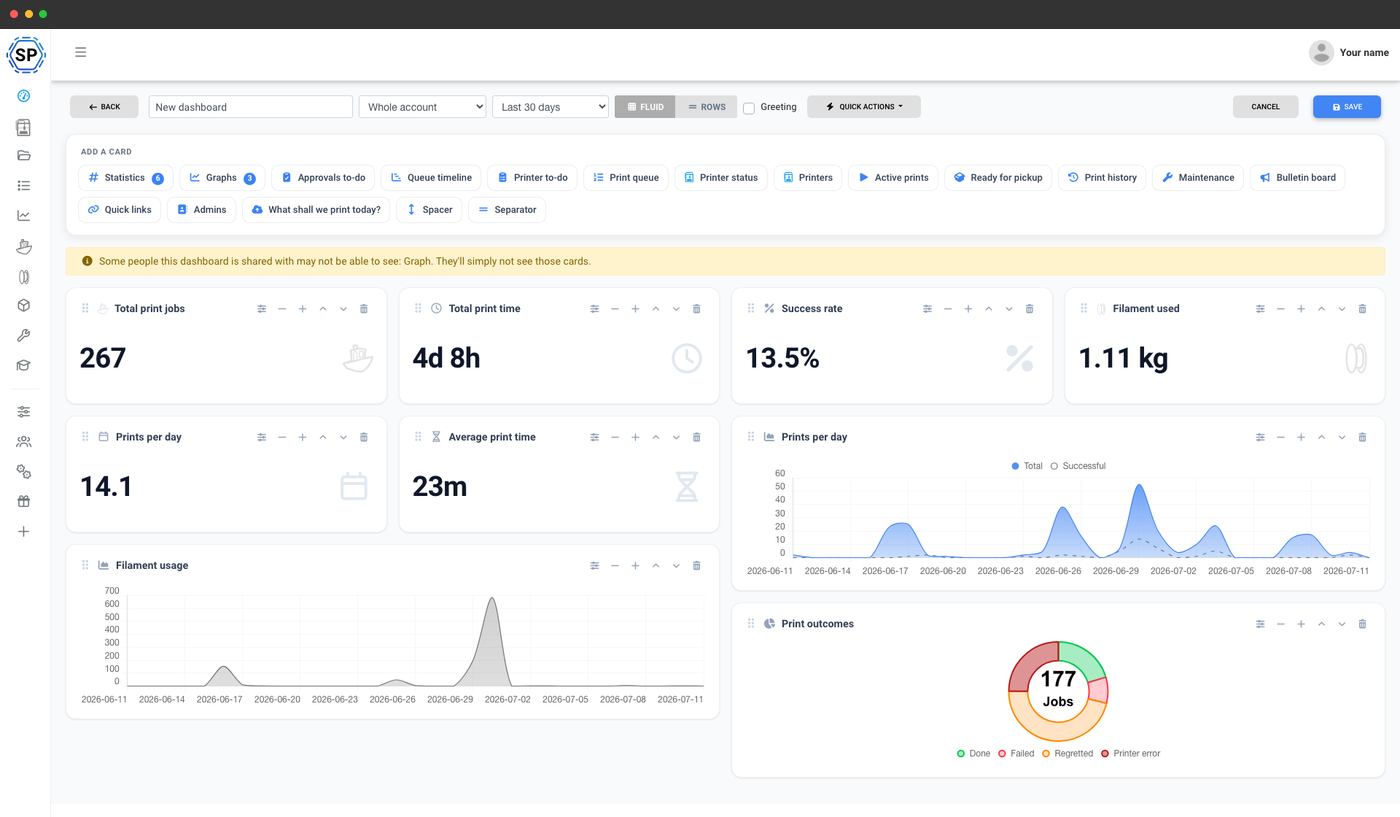Add the What shall we print today card
Screen dimensions: 1400x817
315,210
